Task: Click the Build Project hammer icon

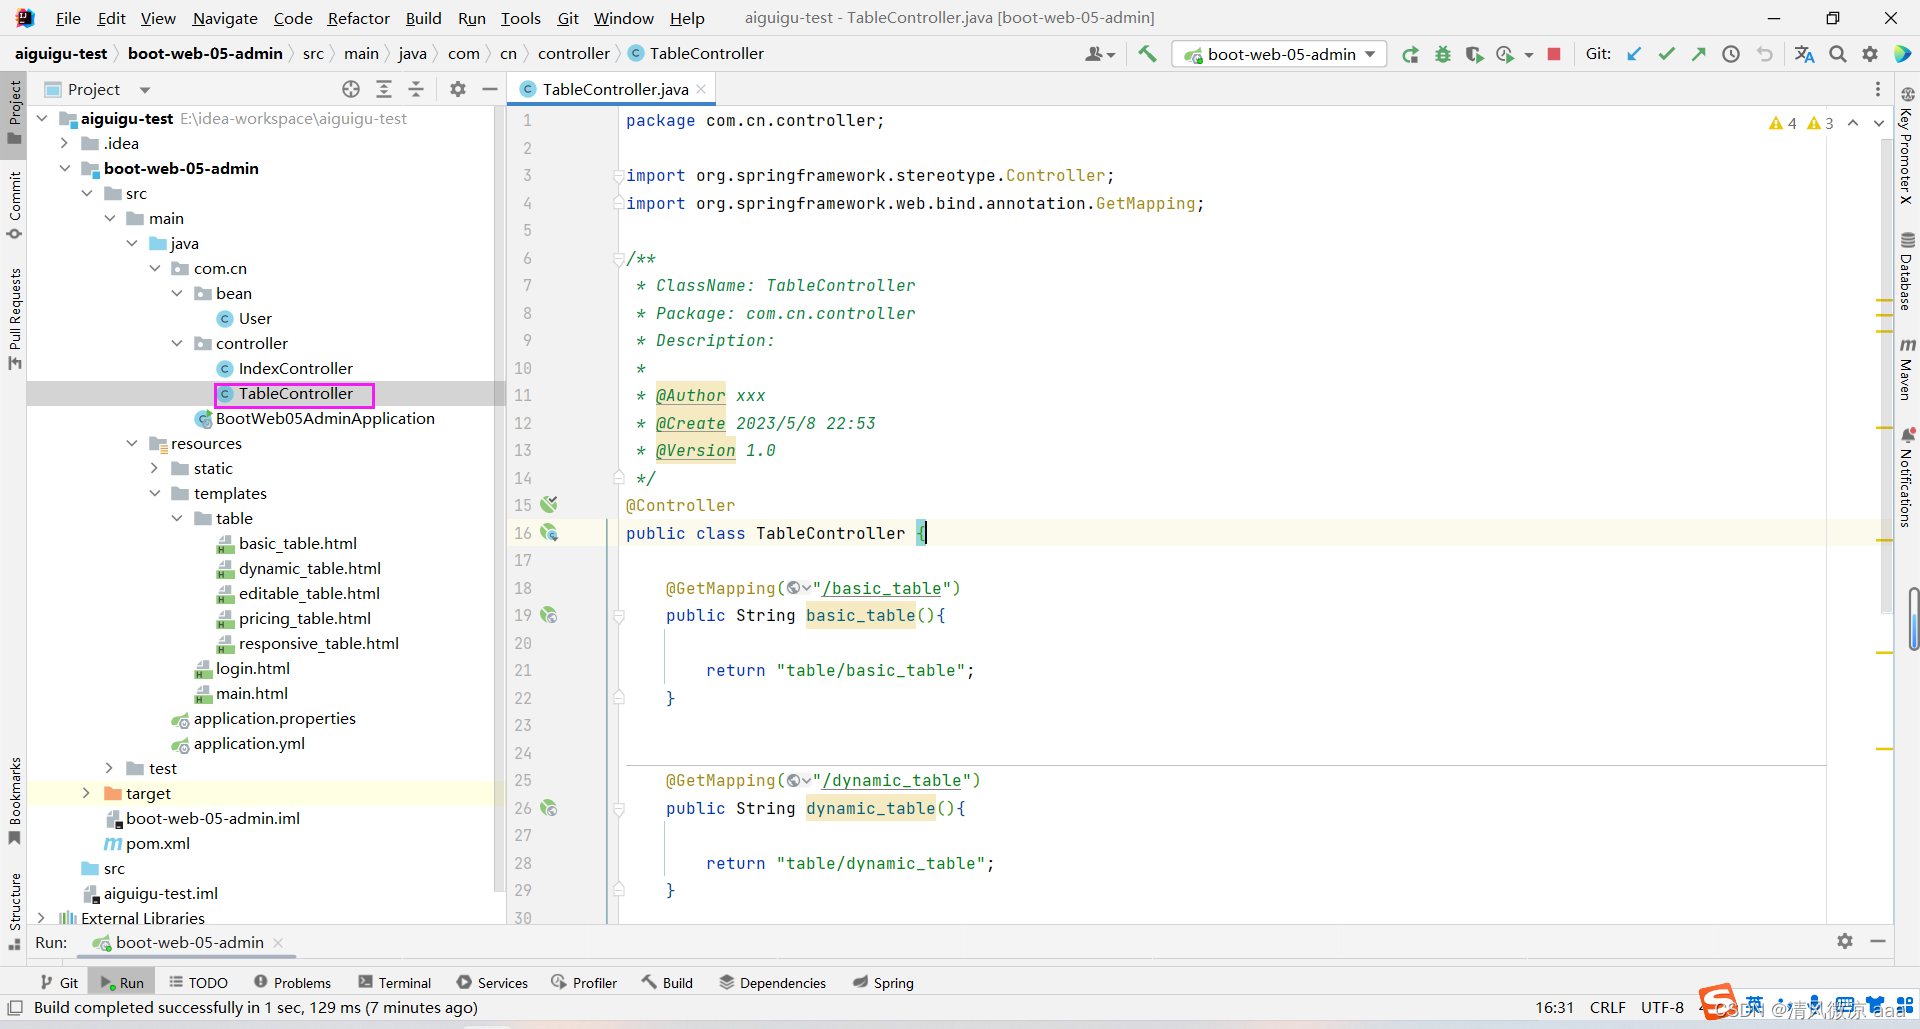Action: pyautogui.click(x=1147, y=54)
